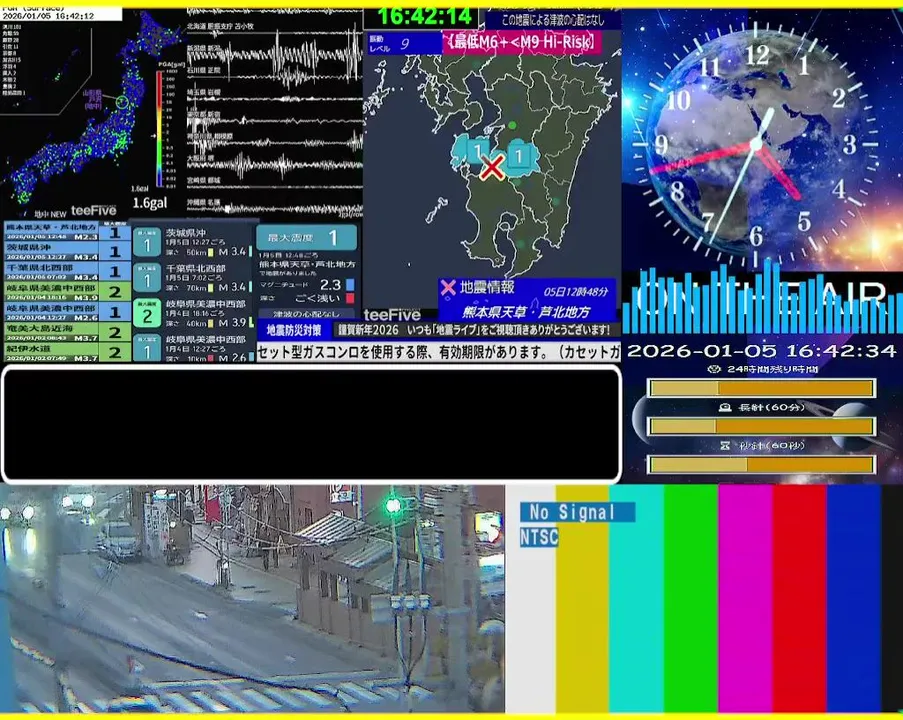Click the green circle marker on the Japan PGA map
903x720 pixels.
tap(122, 103)
